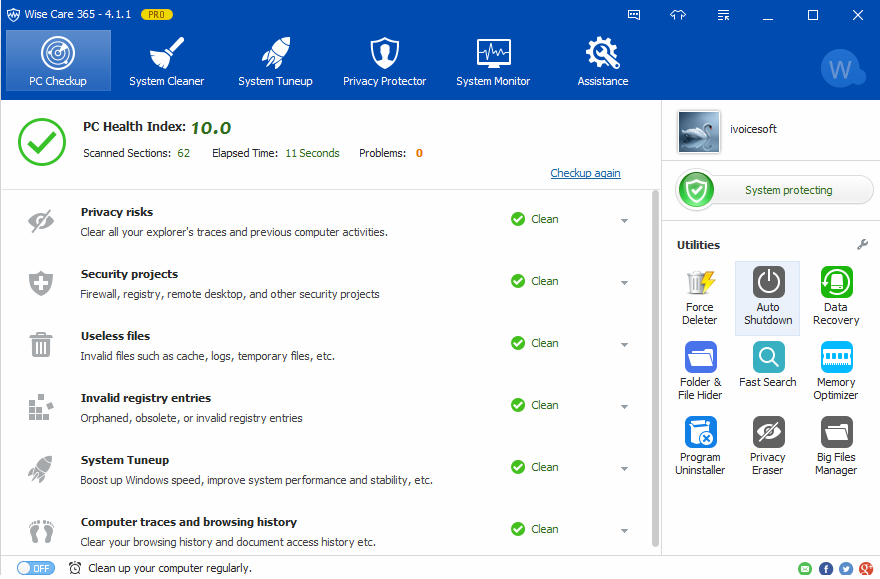Open the main menu list icon

[723, 15]
